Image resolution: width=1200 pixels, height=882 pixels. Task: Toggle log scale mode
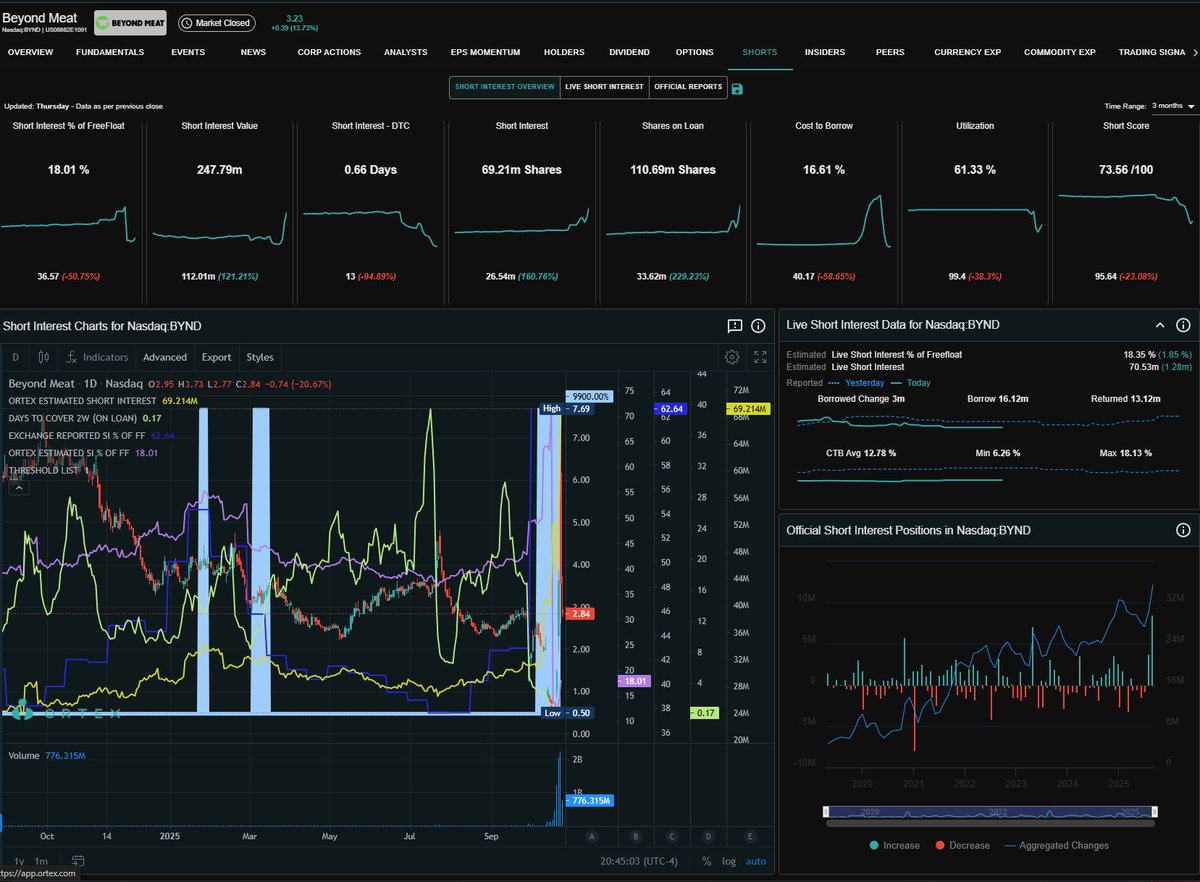(730, 860)
